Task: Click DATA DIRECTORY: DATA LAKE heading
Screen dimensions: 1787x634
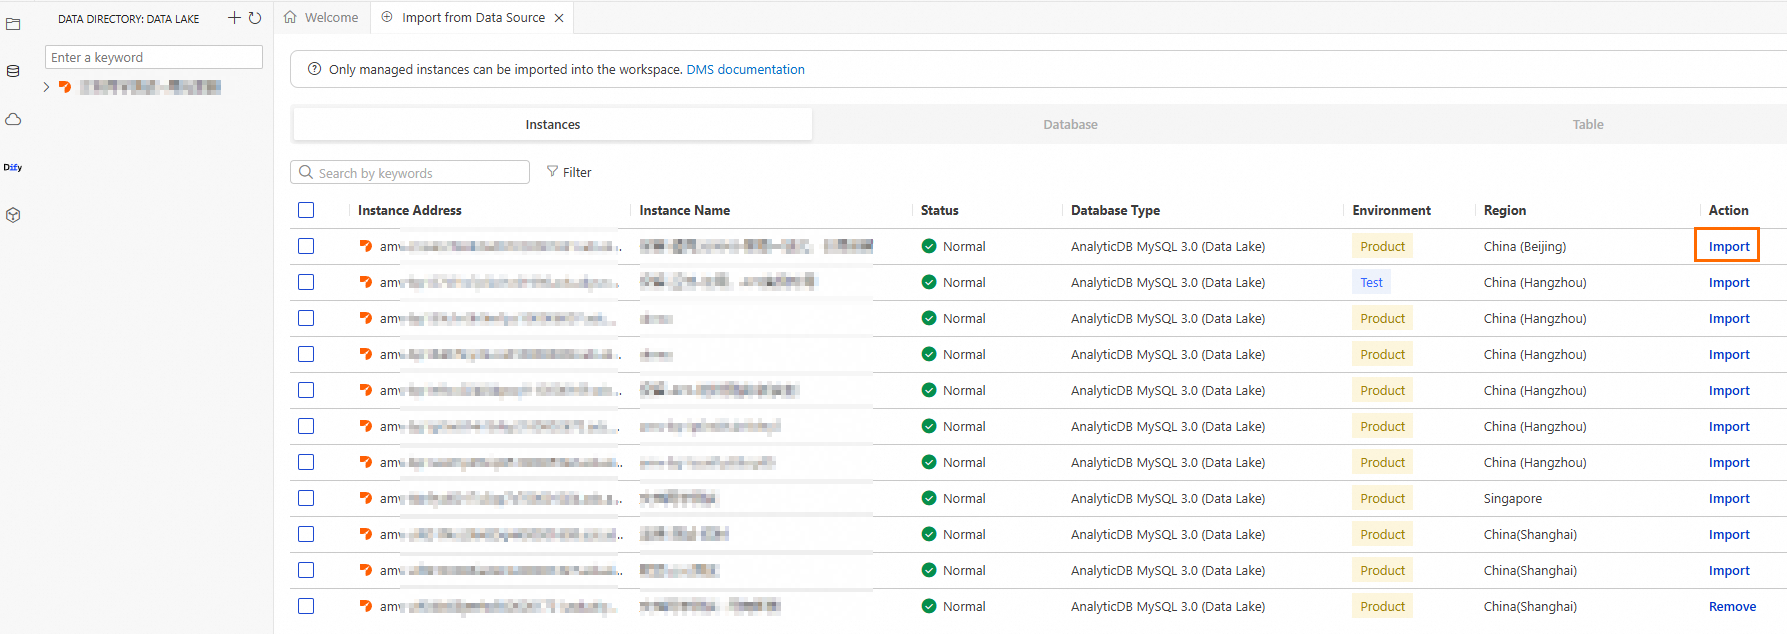Action: click(128, 19)
